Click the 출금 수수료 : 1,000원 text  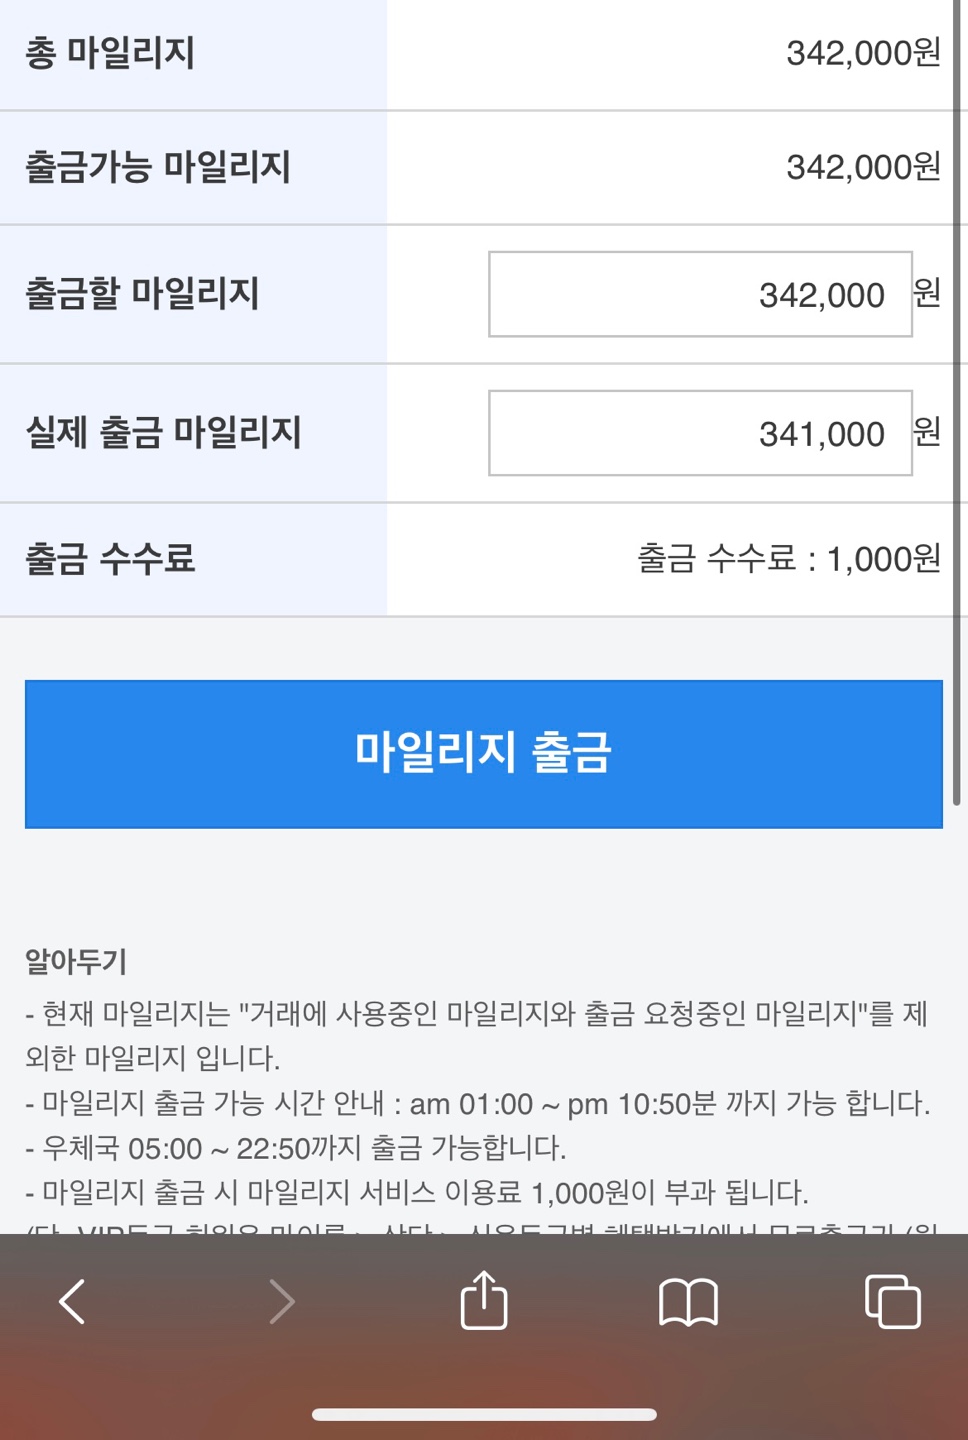tap(789, 559)
